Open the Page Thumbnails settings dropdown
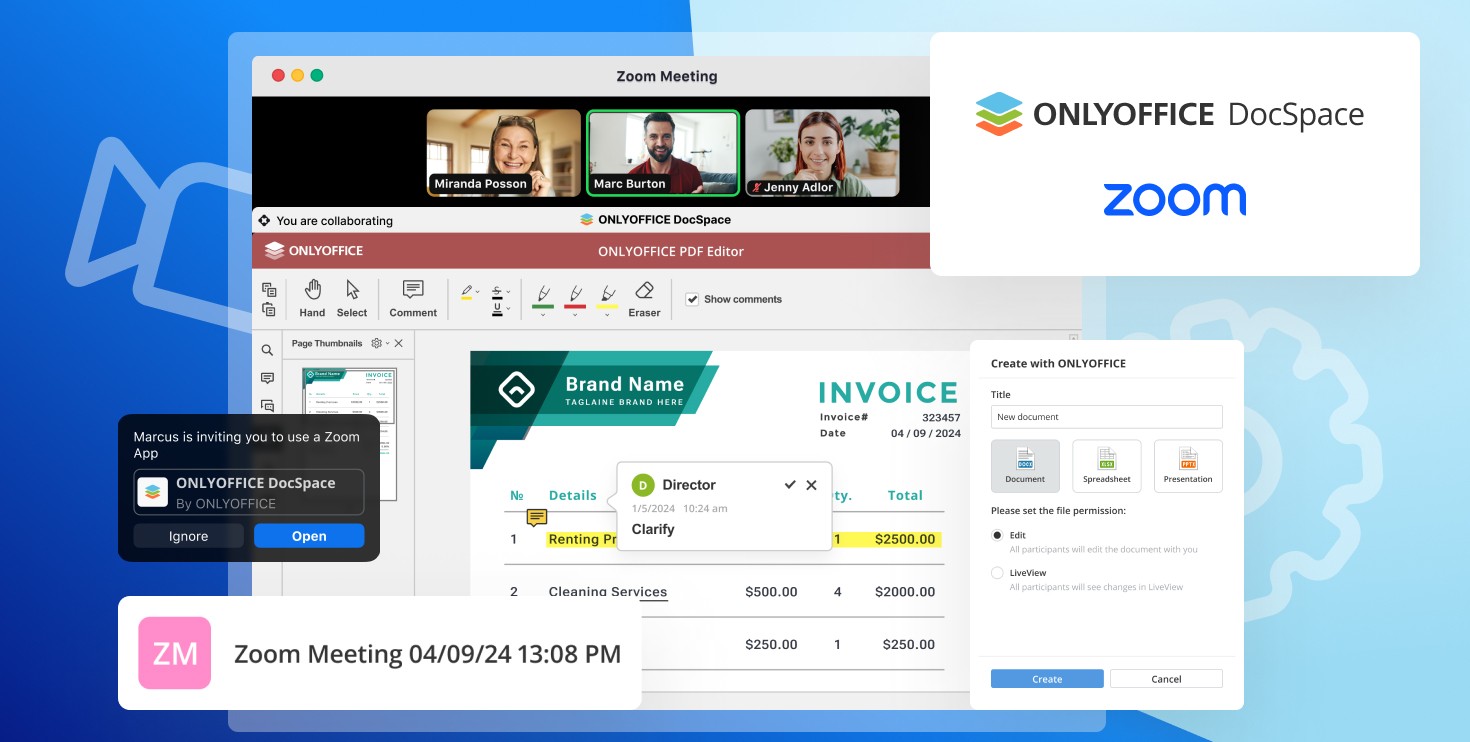 click(x=379, y=343)
